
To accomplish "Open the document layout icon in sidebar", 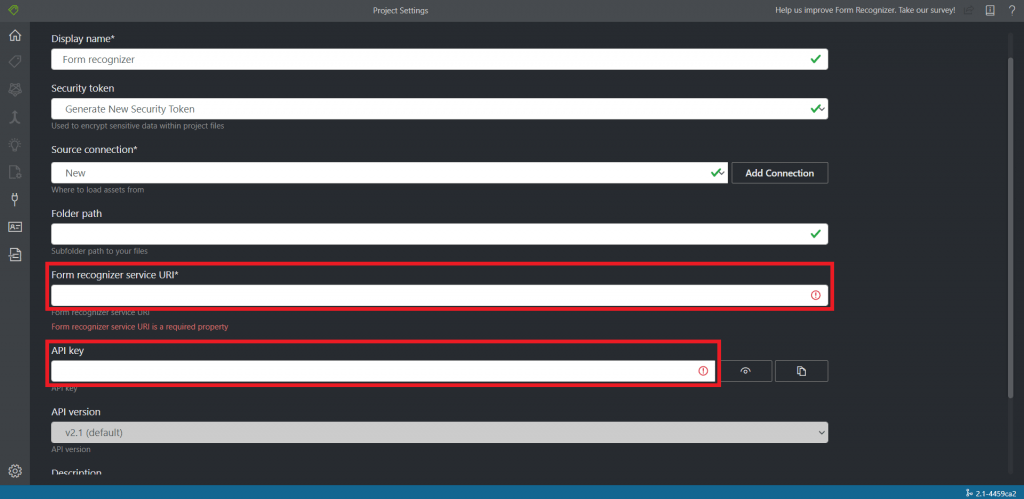I will (15, 255).
